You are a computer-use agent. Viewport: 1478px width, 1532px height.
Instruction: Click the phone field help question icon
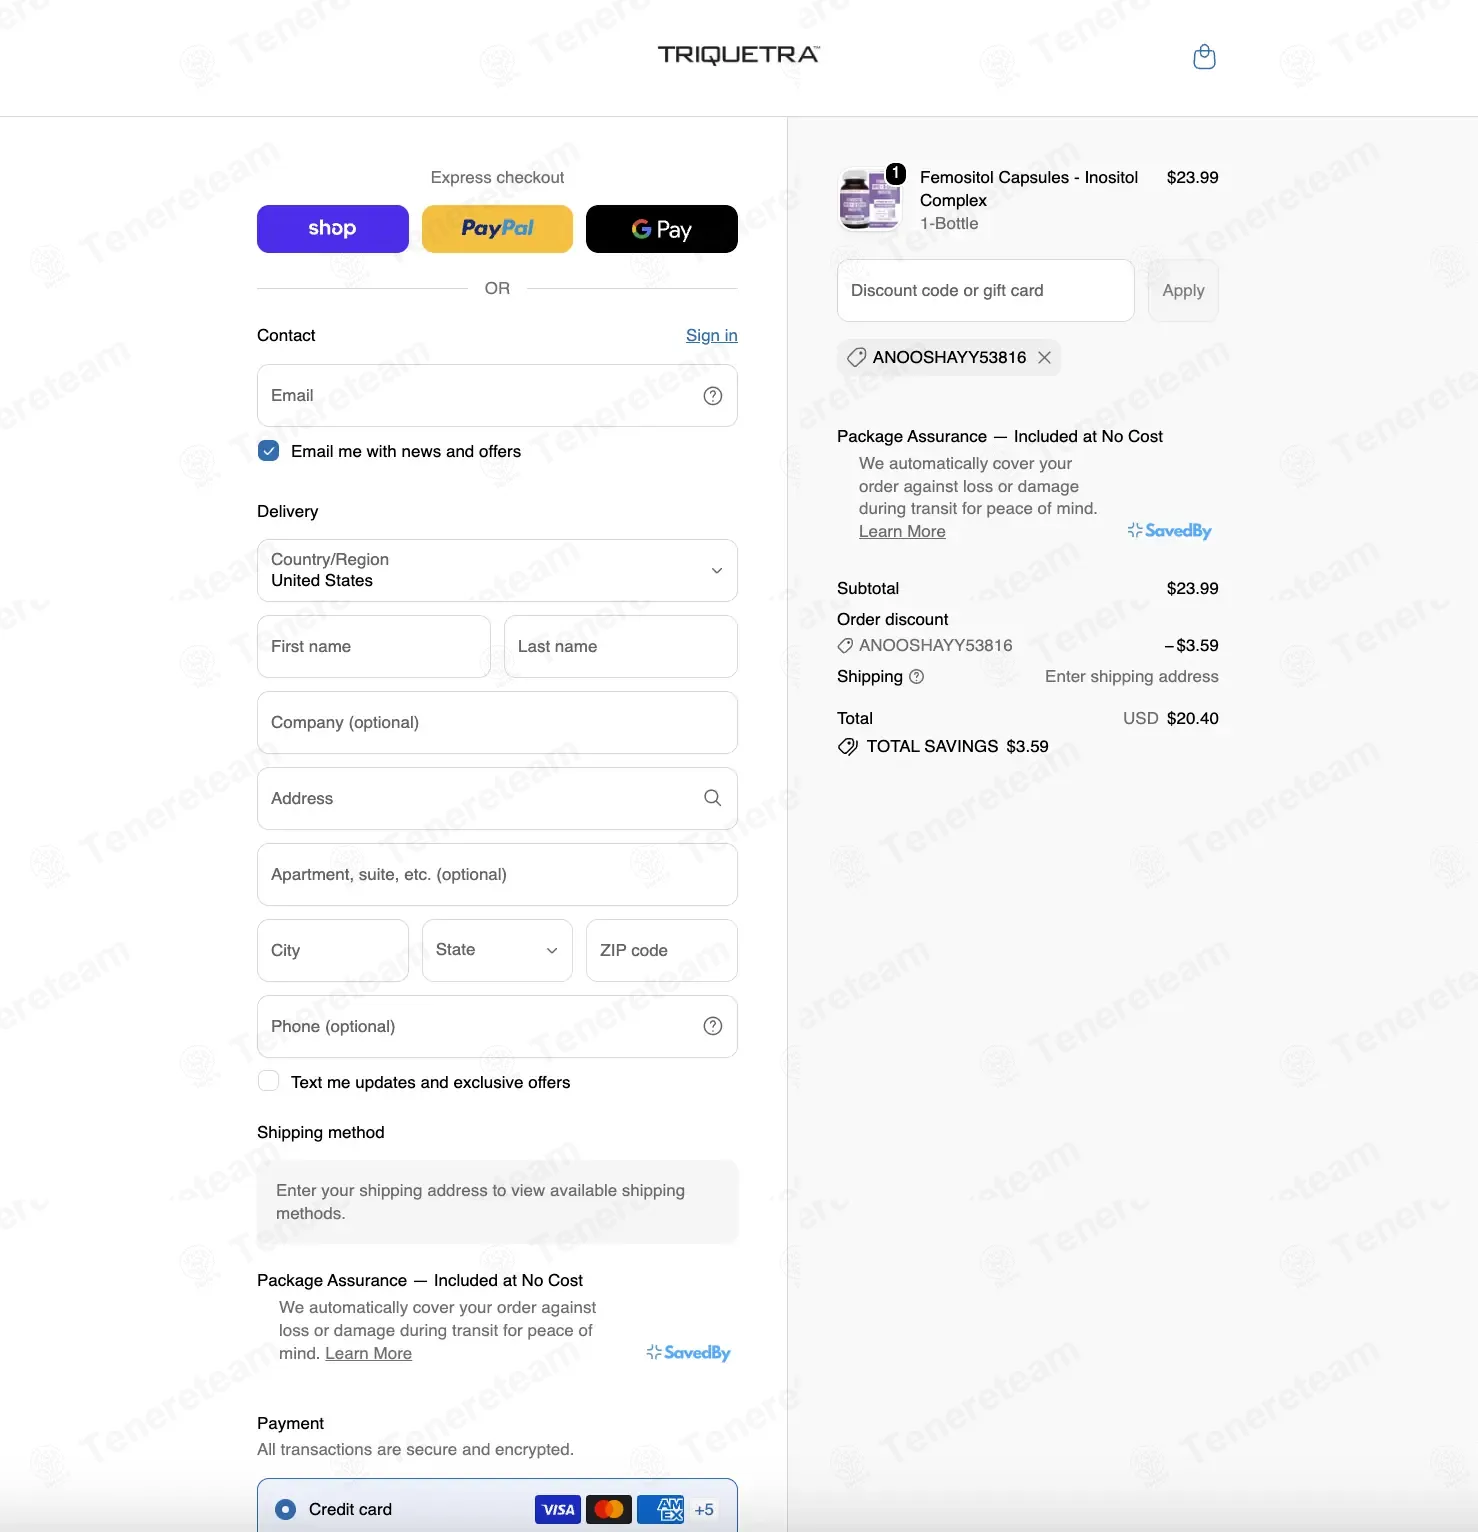[x=713, y=1026]
